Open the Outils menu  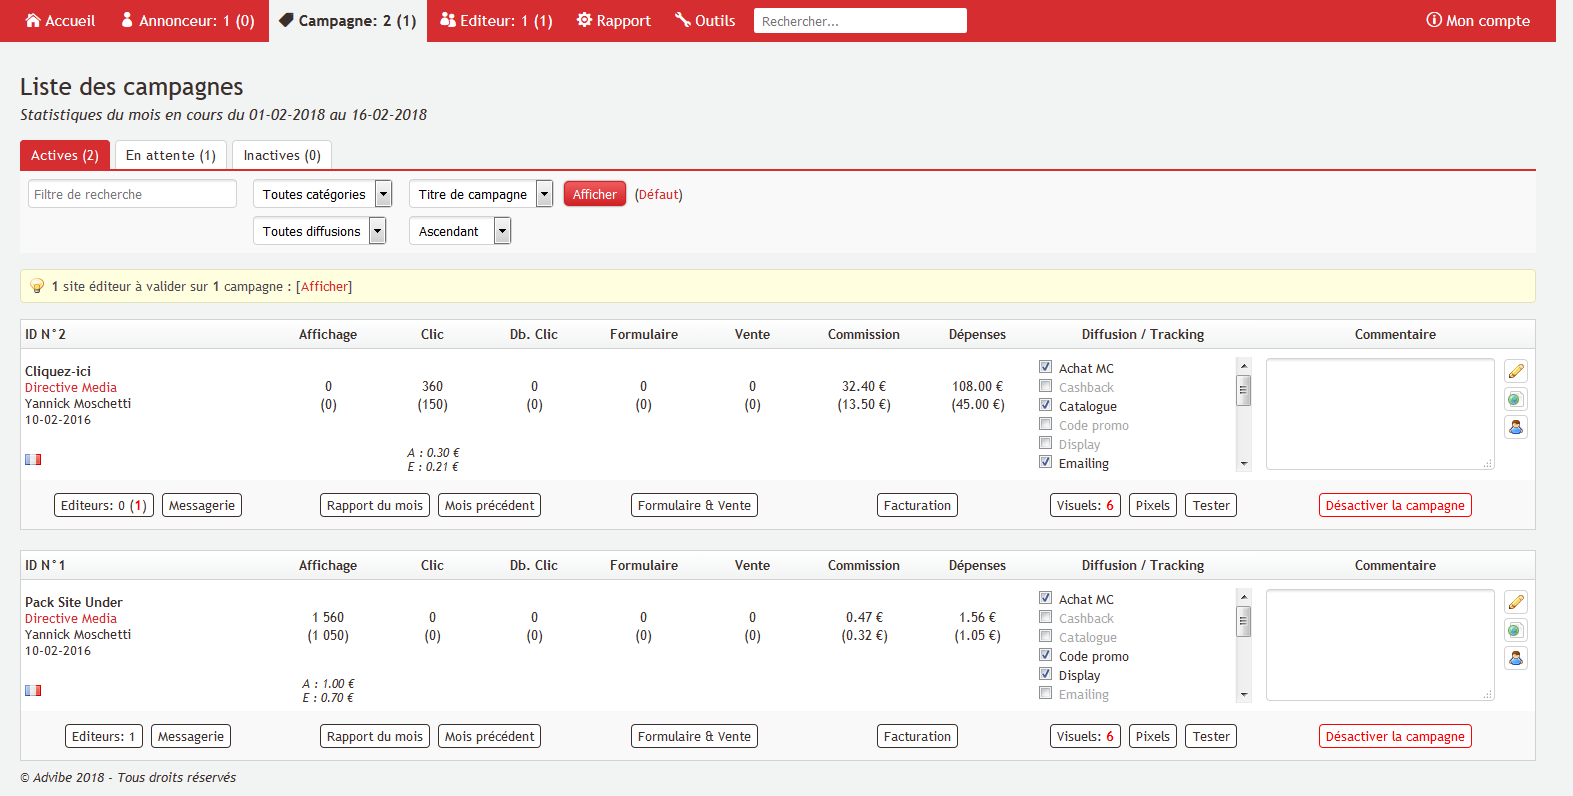click(x=705, y=21)
